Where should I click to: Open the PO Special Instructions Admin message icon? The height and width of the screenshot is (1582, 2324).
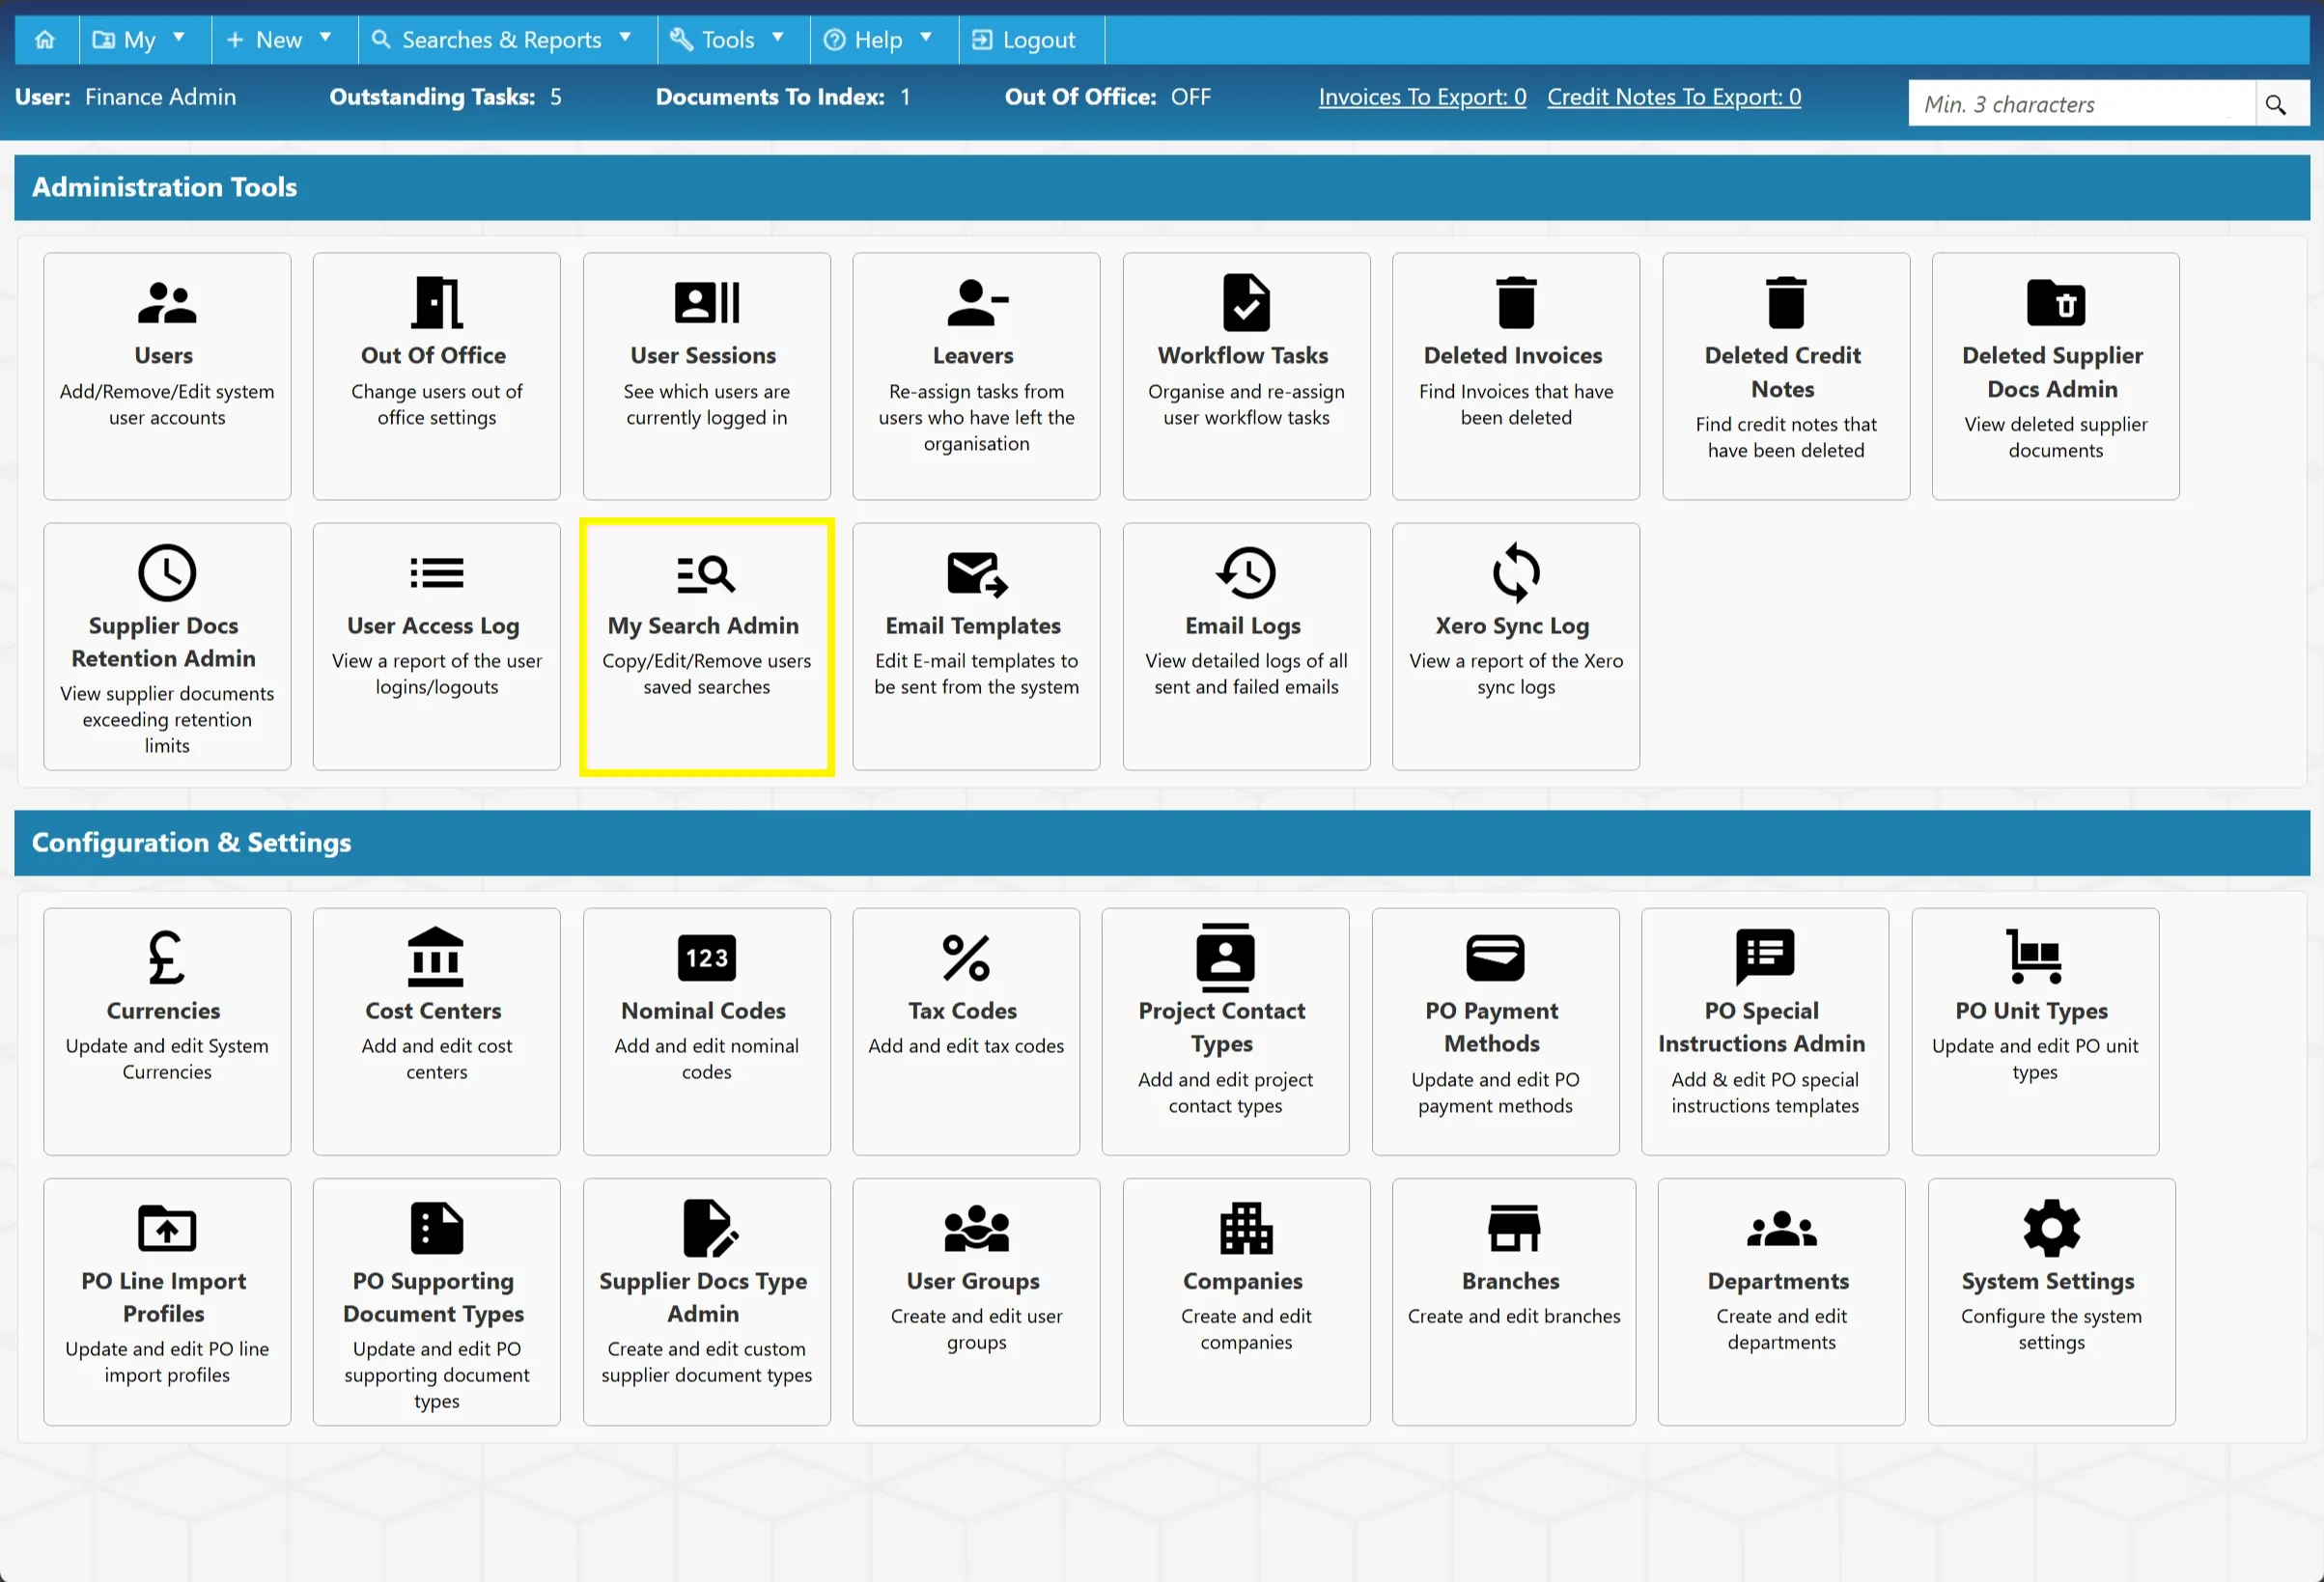click(1766, 958)
